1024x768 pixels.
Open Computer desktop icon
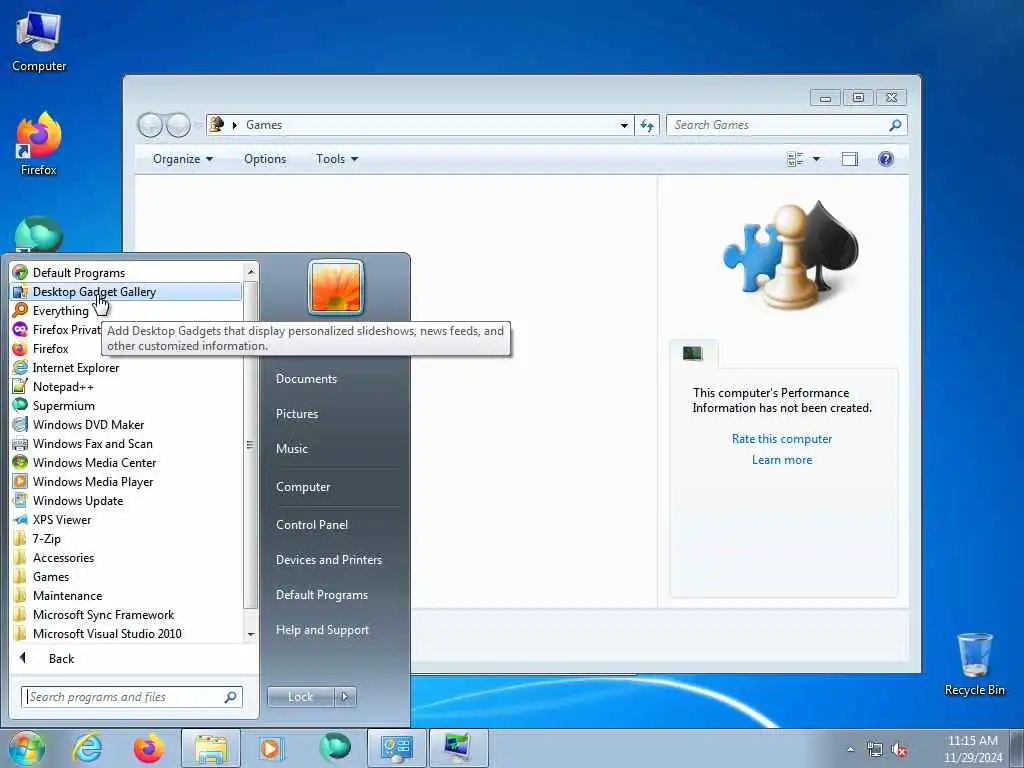(x=39, y=41)
